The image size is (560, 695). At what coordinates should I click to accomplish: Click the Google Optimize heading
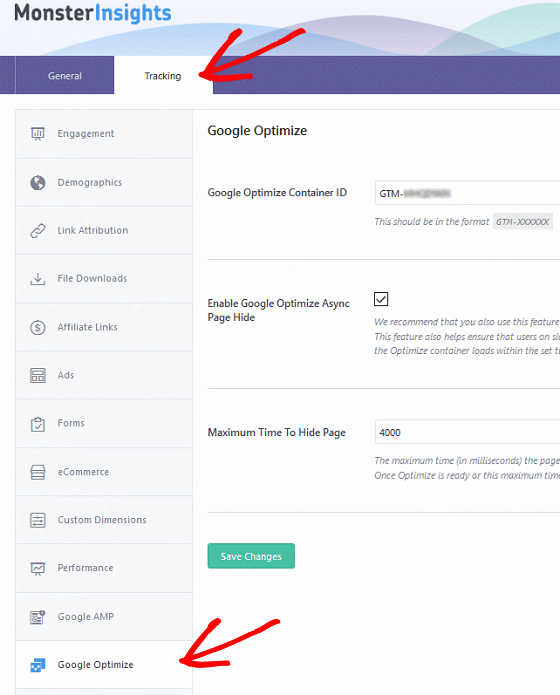click(257, 131)
